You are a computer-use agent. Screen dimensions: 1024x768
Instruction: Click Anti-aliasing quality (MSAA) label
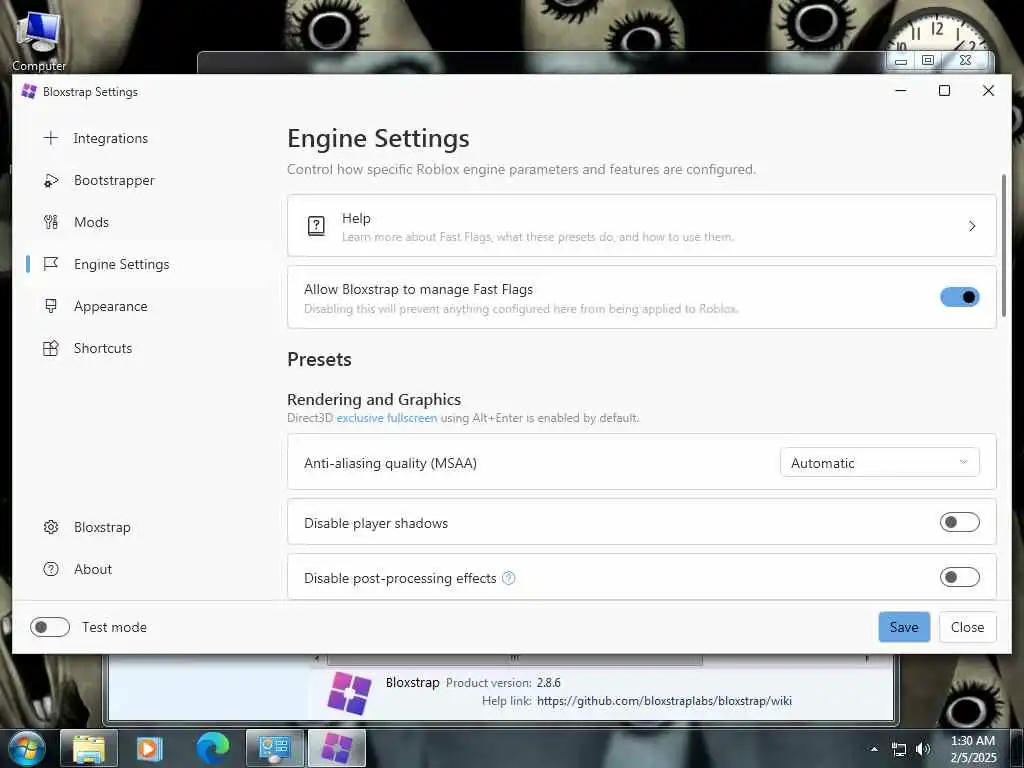(391, 463)
